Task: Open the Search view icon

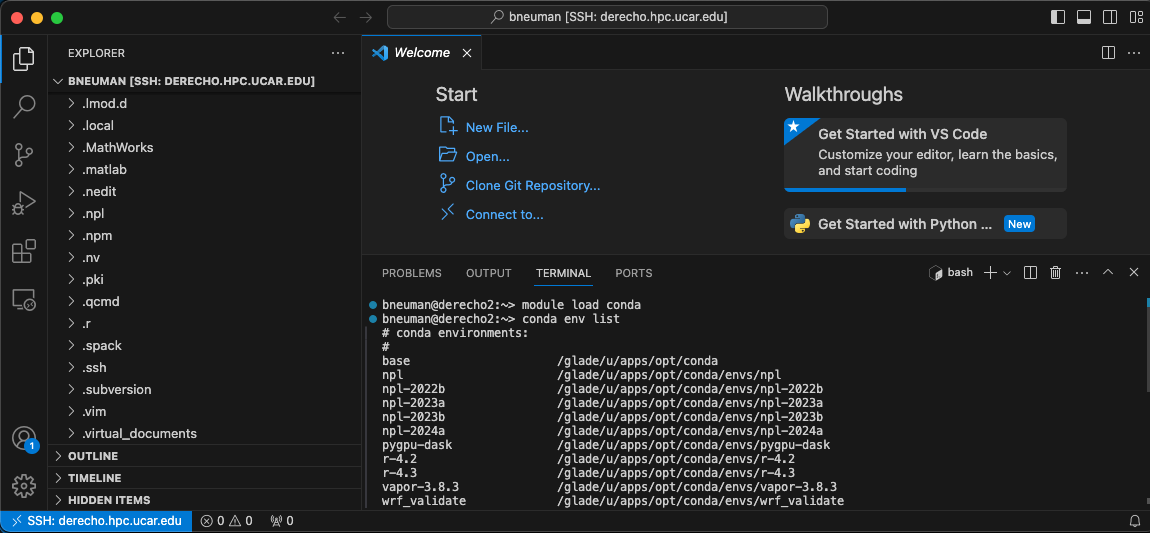Action: [23, 107]
